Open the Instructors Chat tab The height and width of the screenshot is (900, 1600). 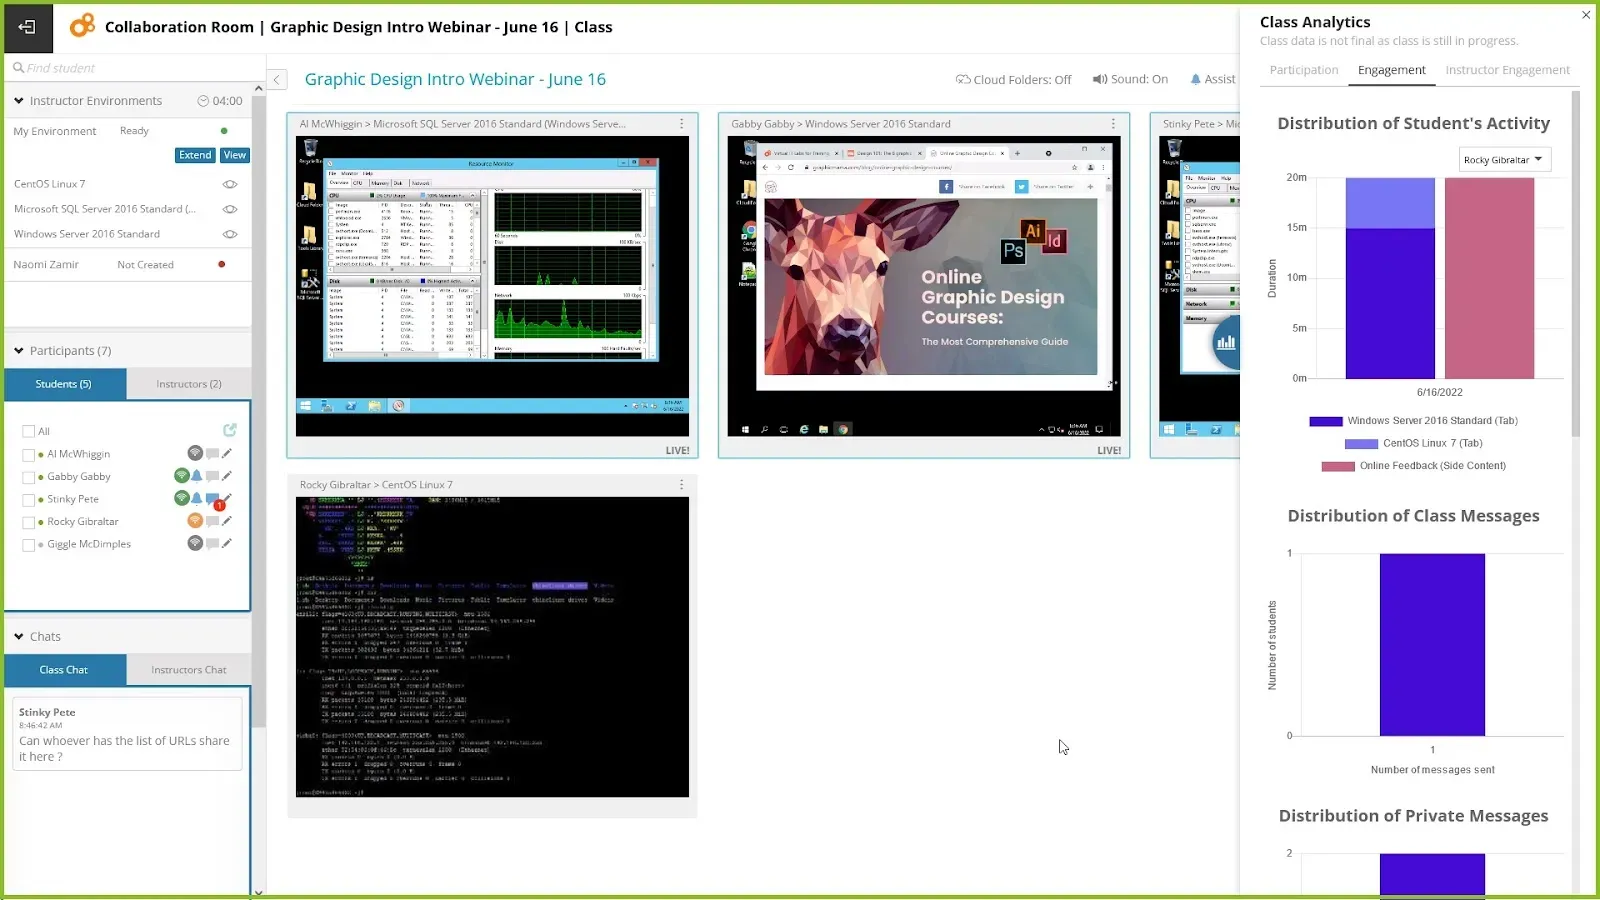point(189,670)
